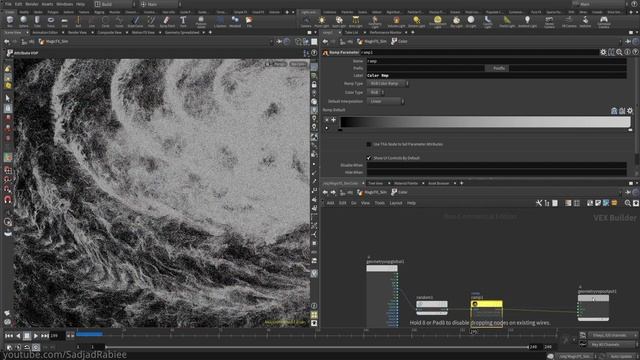Image resolution: width=640 pixels, height=360 pixels.
Task: Click the parameter search magnifier icon
Action: point(619,52)
